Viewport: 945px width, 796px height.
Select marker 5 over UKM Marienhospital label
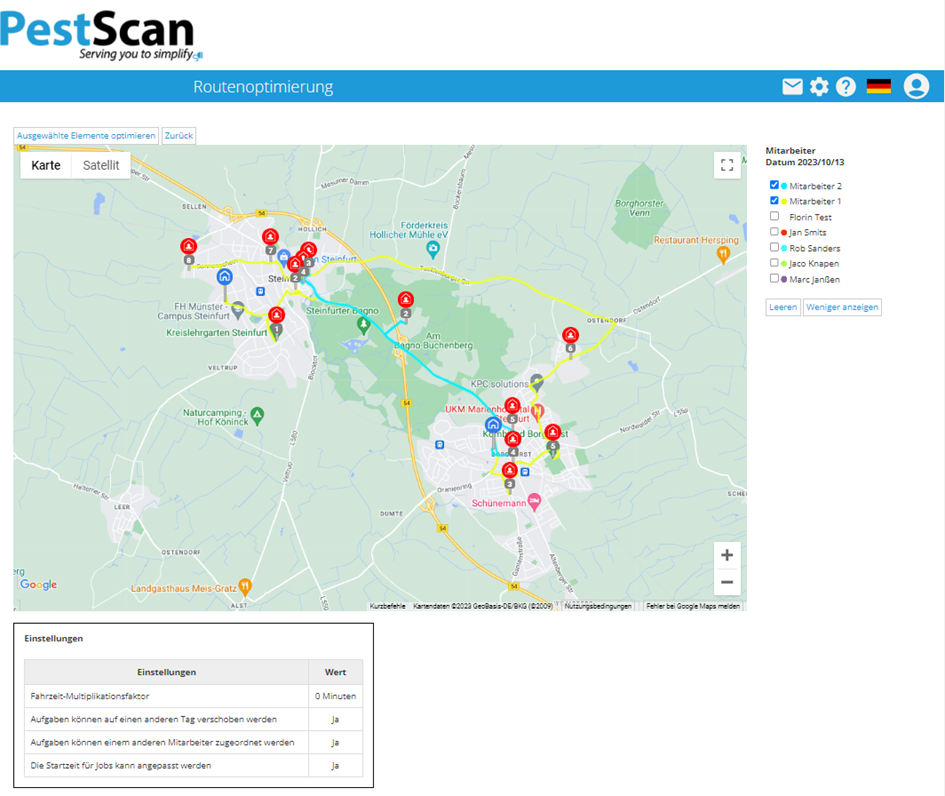[x=512, y=405]
